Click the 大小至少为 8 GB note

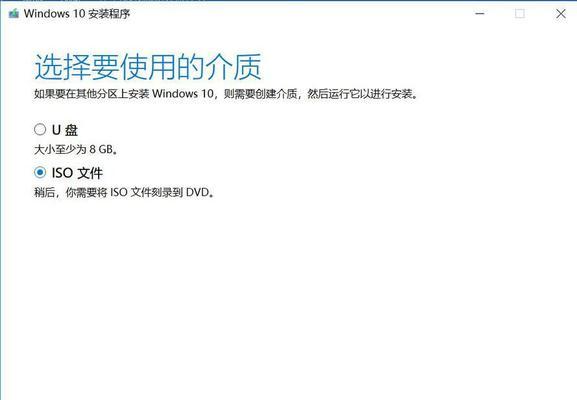(x=76, y=149)
